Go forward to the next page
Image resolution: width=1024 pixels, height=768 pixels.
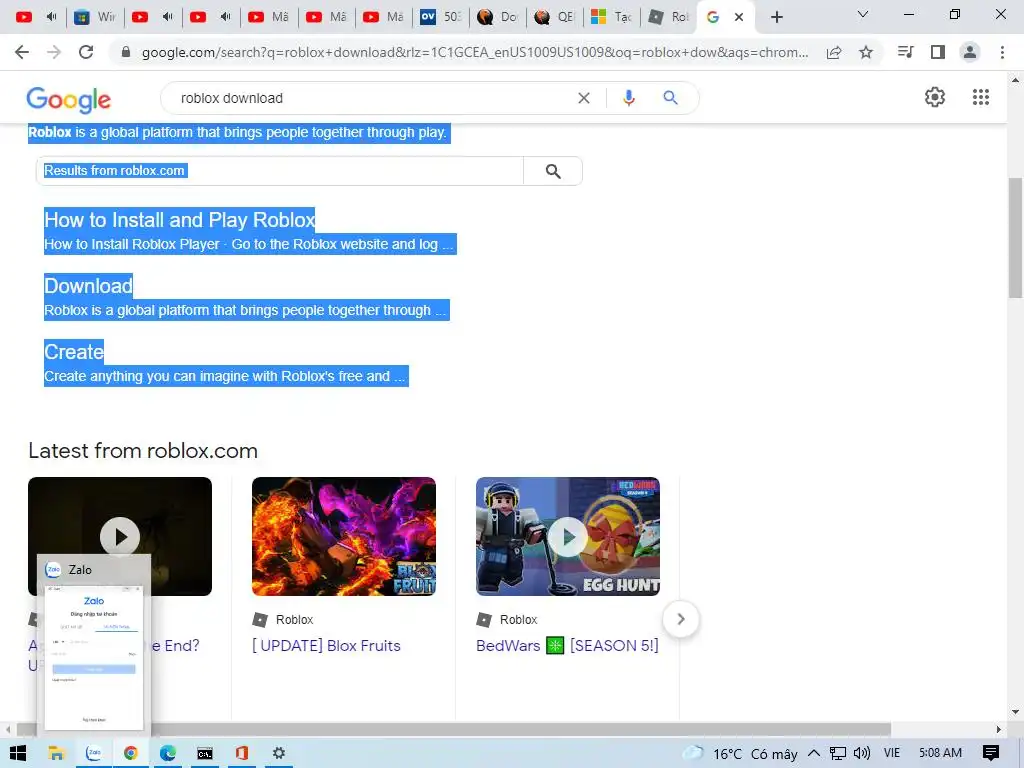tap(54, 52)
